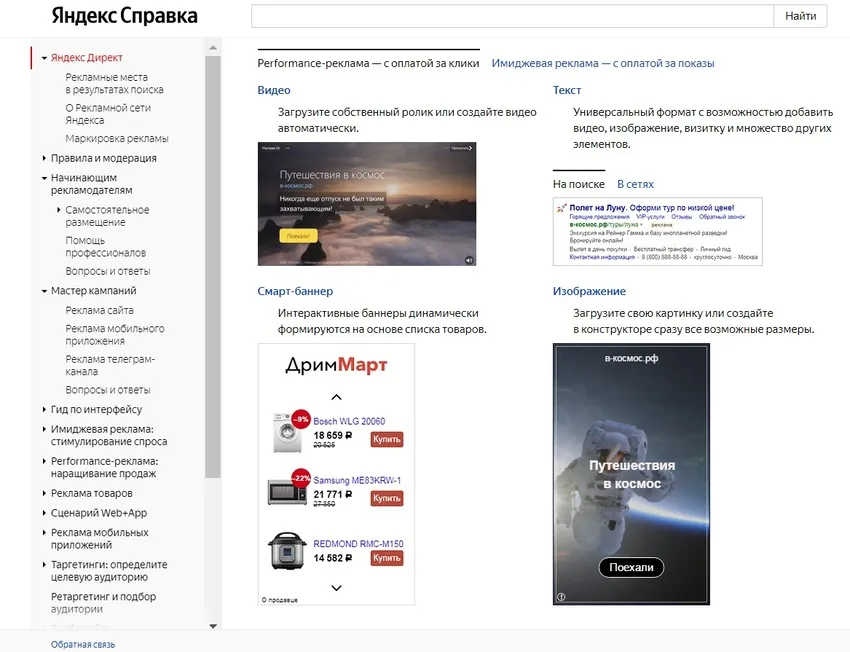Image resolution: width=850 pixels, height=652 pixels.
Task: Click the volume icon on the video banner
Action: pyautogui.click(x=469, y=260)
